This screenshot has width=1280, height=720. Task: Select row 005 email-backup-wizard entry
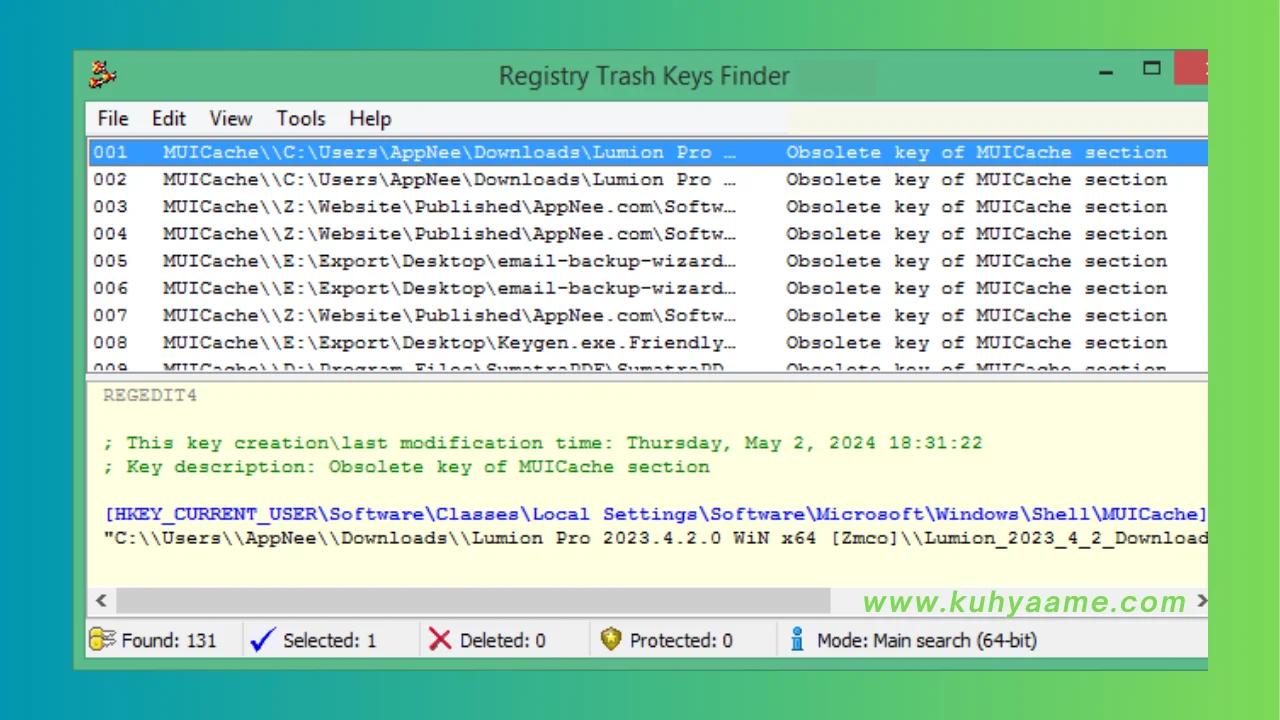click(647, 261)
